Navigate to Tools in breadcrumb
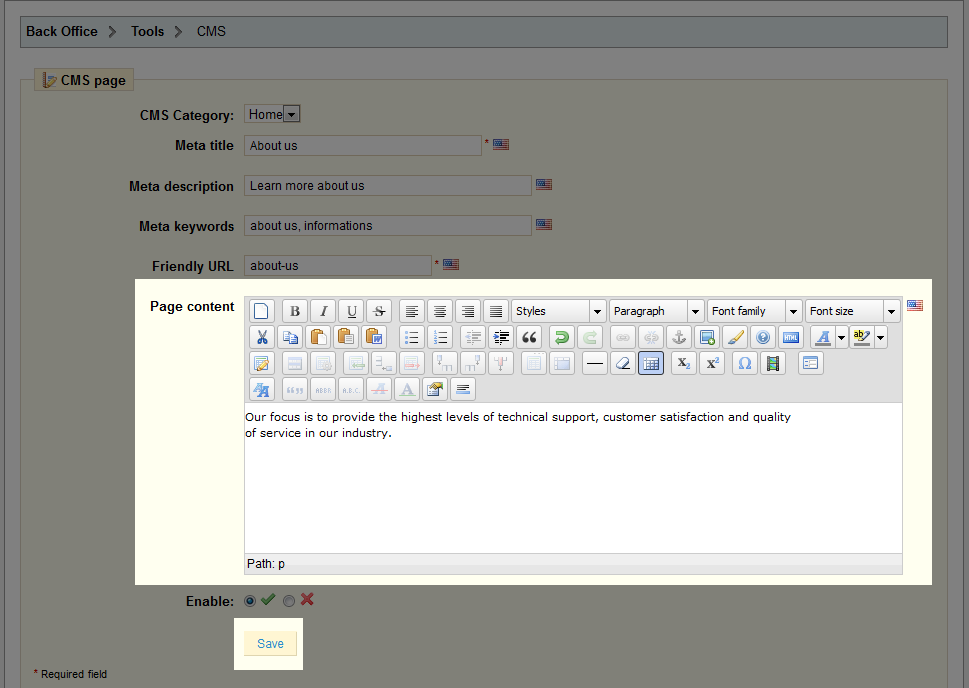 pos(147,31)
